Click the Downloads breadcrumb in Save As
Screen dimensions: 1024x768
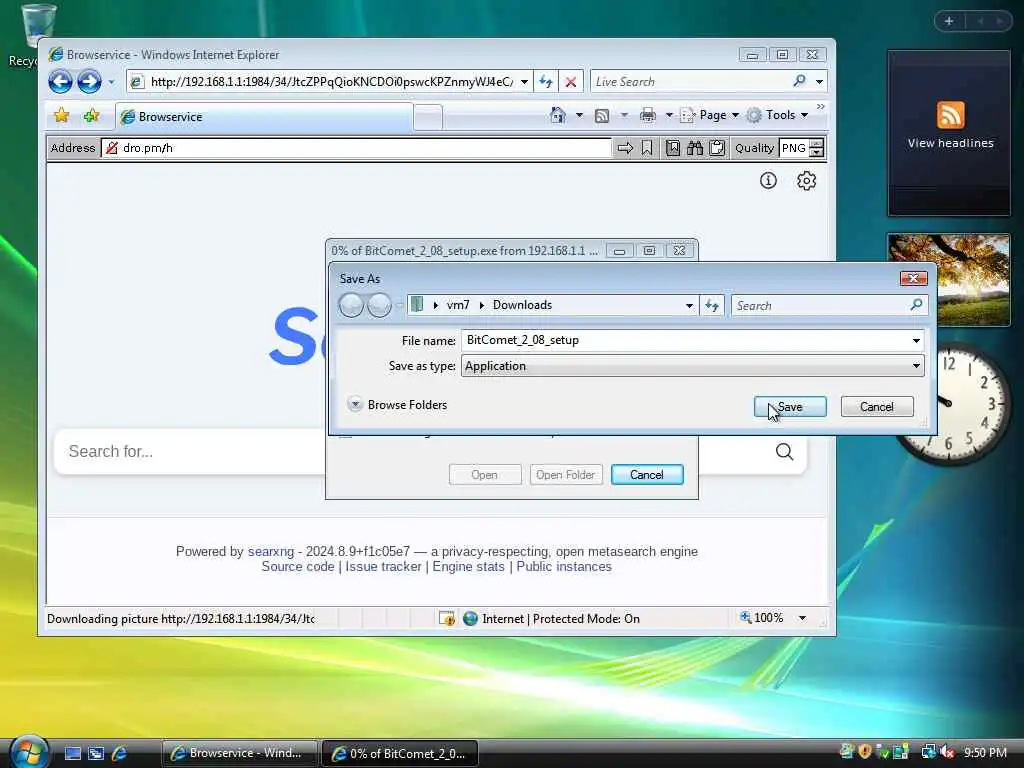pyautogui.click(x=522, y=305)
